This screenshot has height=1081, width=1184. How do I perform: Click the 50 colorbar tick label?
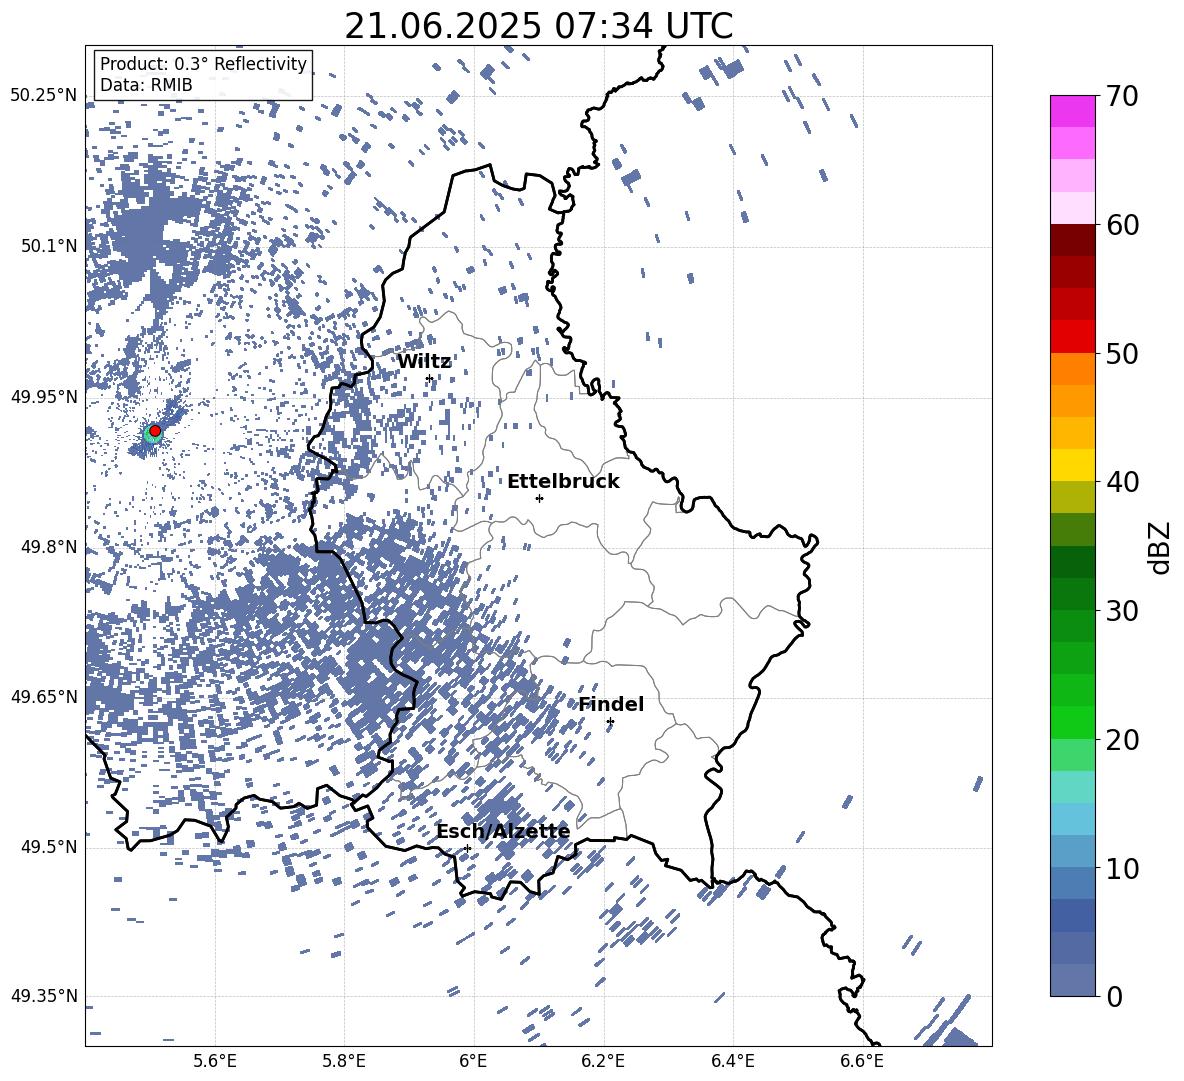1122,353
